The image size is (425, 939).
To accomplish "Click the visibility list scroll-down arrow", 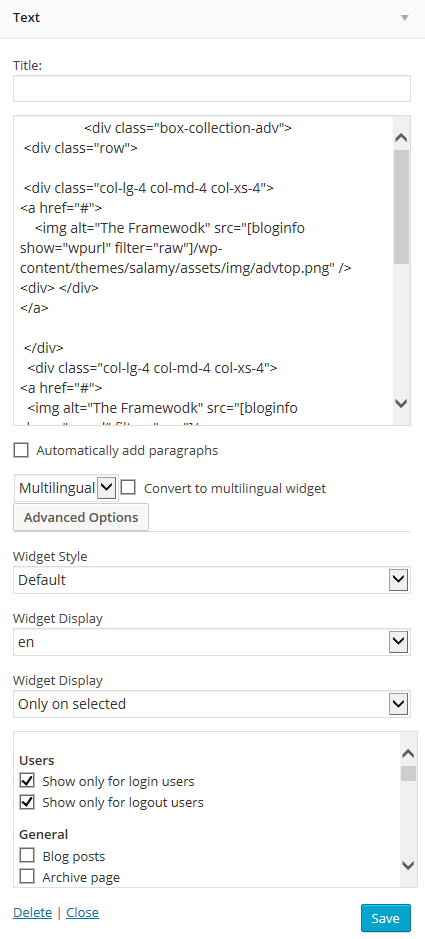I will pyautogui.click(x=408, y=865).
